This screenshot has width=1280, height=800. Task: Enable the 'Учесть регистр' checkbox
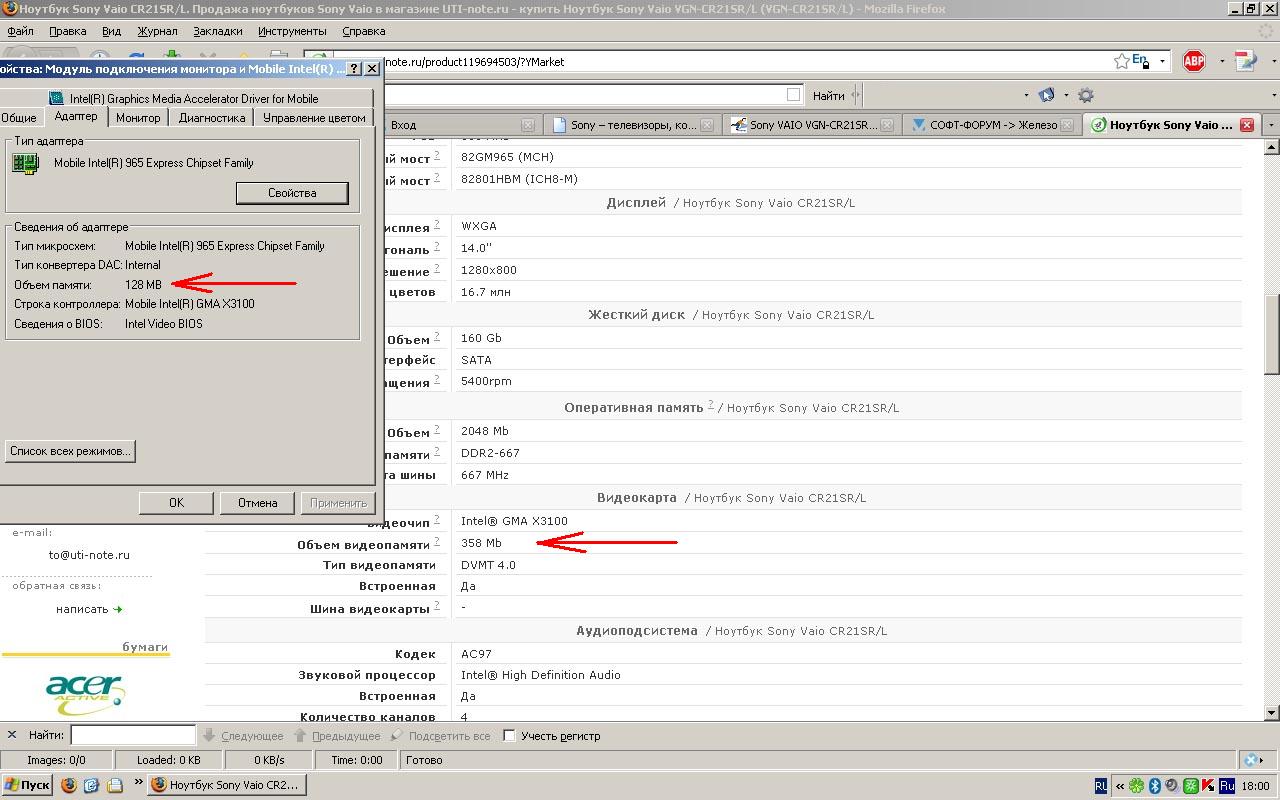coord(509,735)
